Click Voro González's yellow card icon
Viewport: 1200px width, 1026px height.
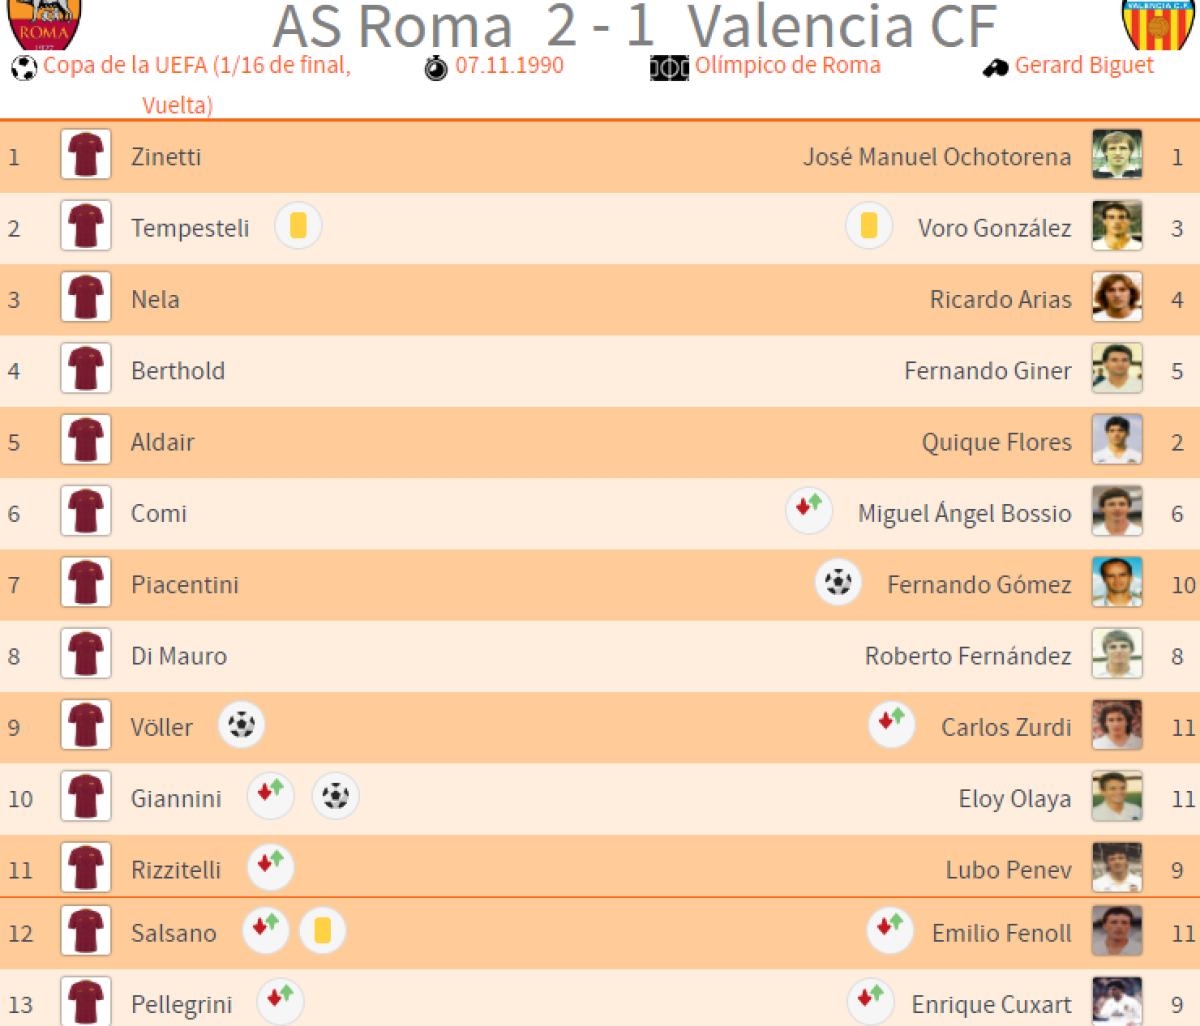(869, 226)
